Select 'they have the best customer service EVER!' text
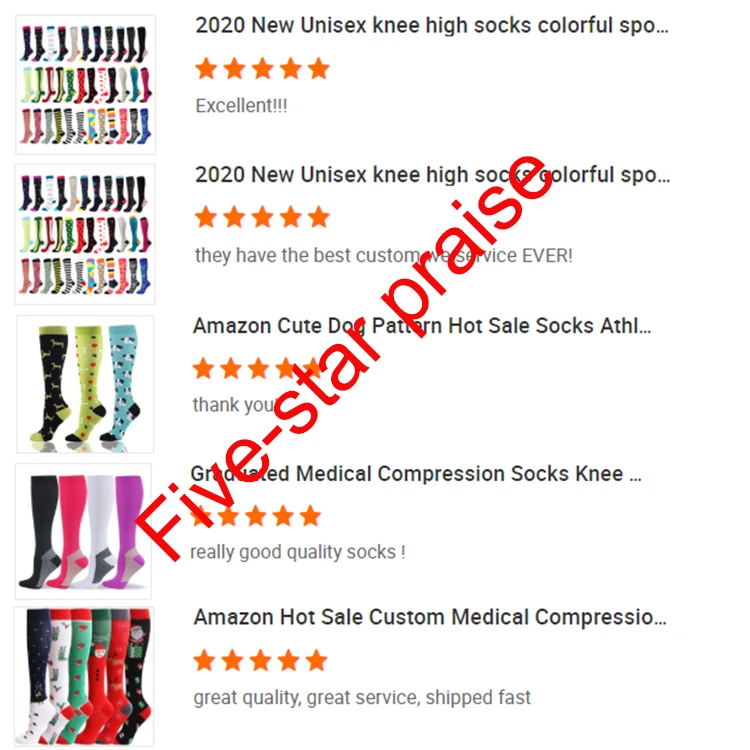The image size is (750, 750). click(384, 255)
